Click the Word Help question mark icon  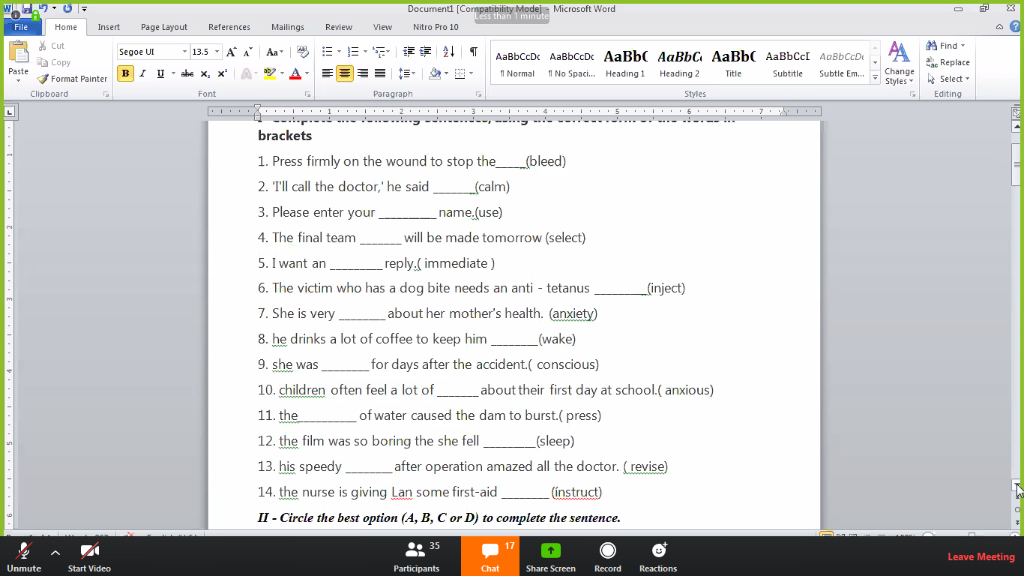click(1015, 27)
